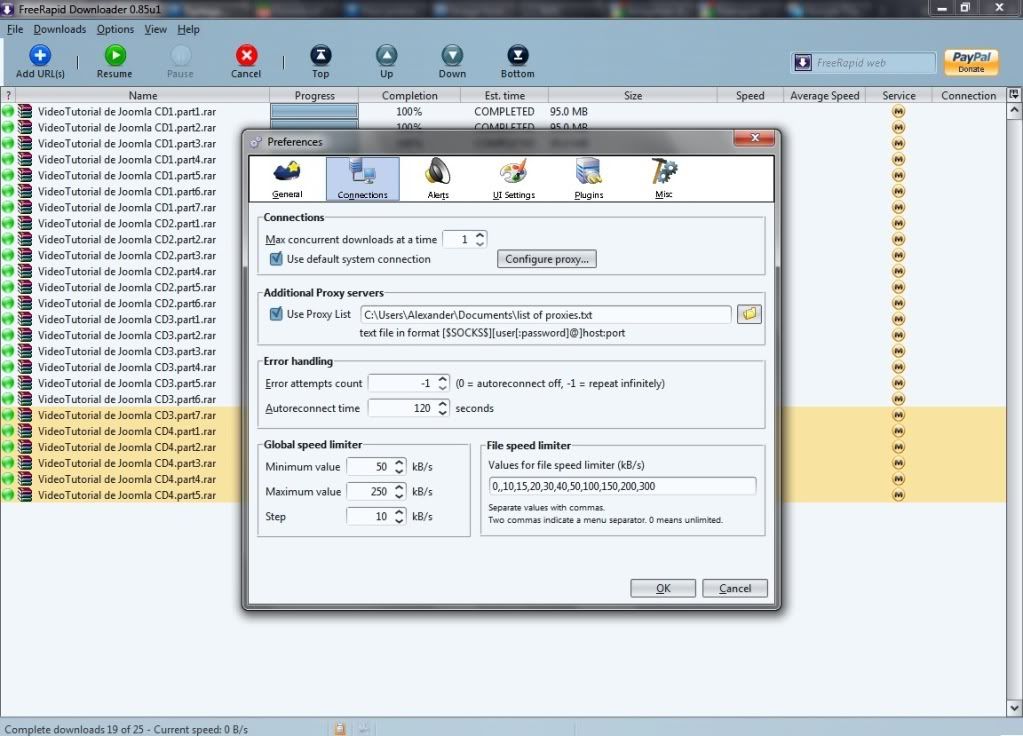Click the Configure proxy... button
This screenshot has height=736, width=1023.
point(547,259)
